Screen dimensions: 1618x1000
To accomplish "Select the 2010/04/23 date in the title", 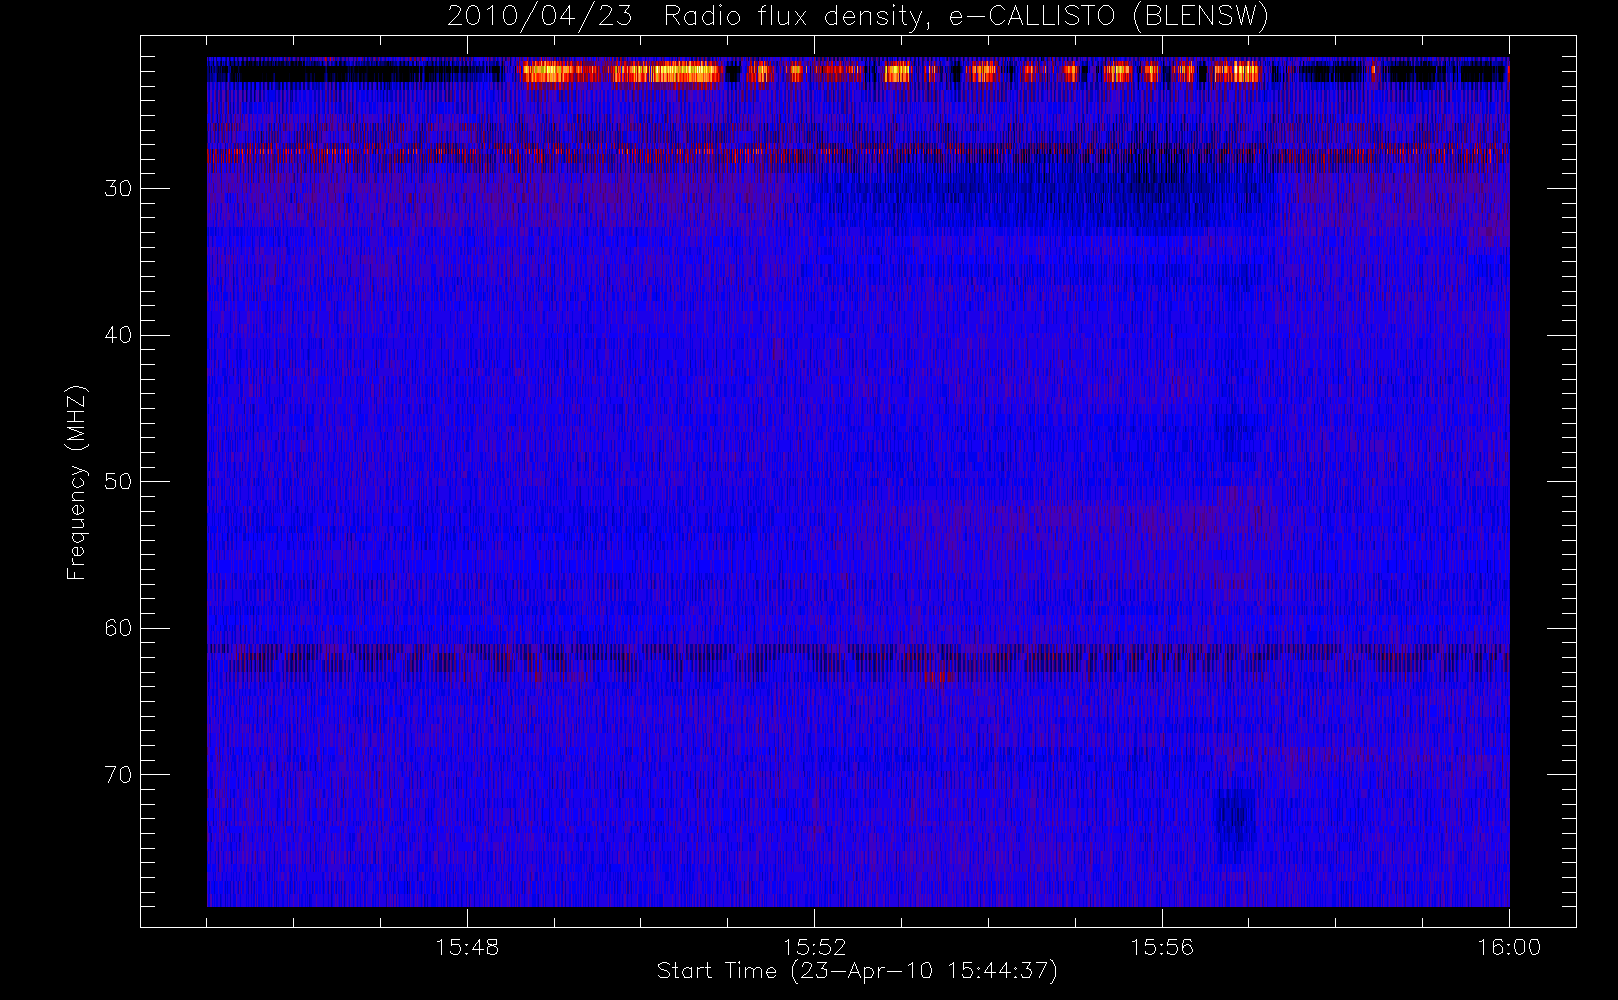I will click(539, 17).
